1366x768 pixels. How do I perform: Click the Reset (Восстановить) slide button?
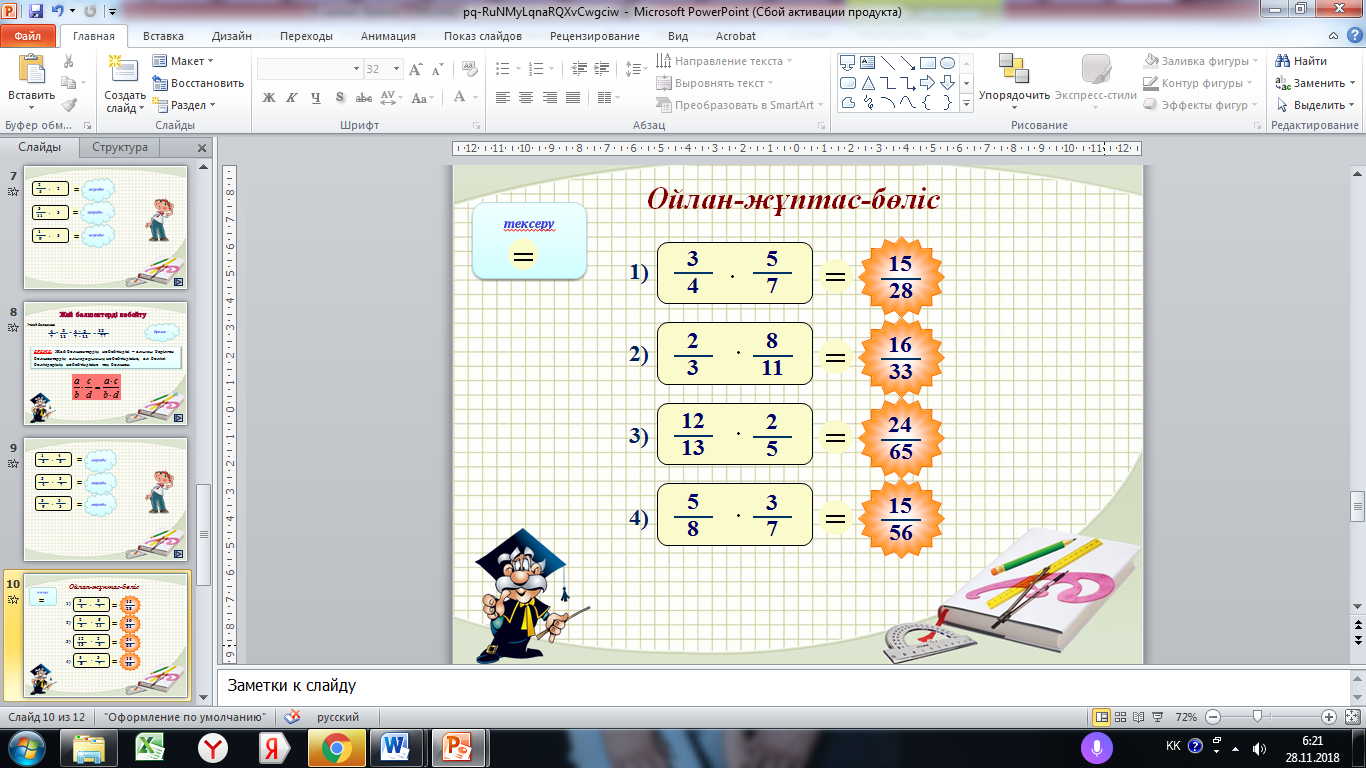pos(198,83)
